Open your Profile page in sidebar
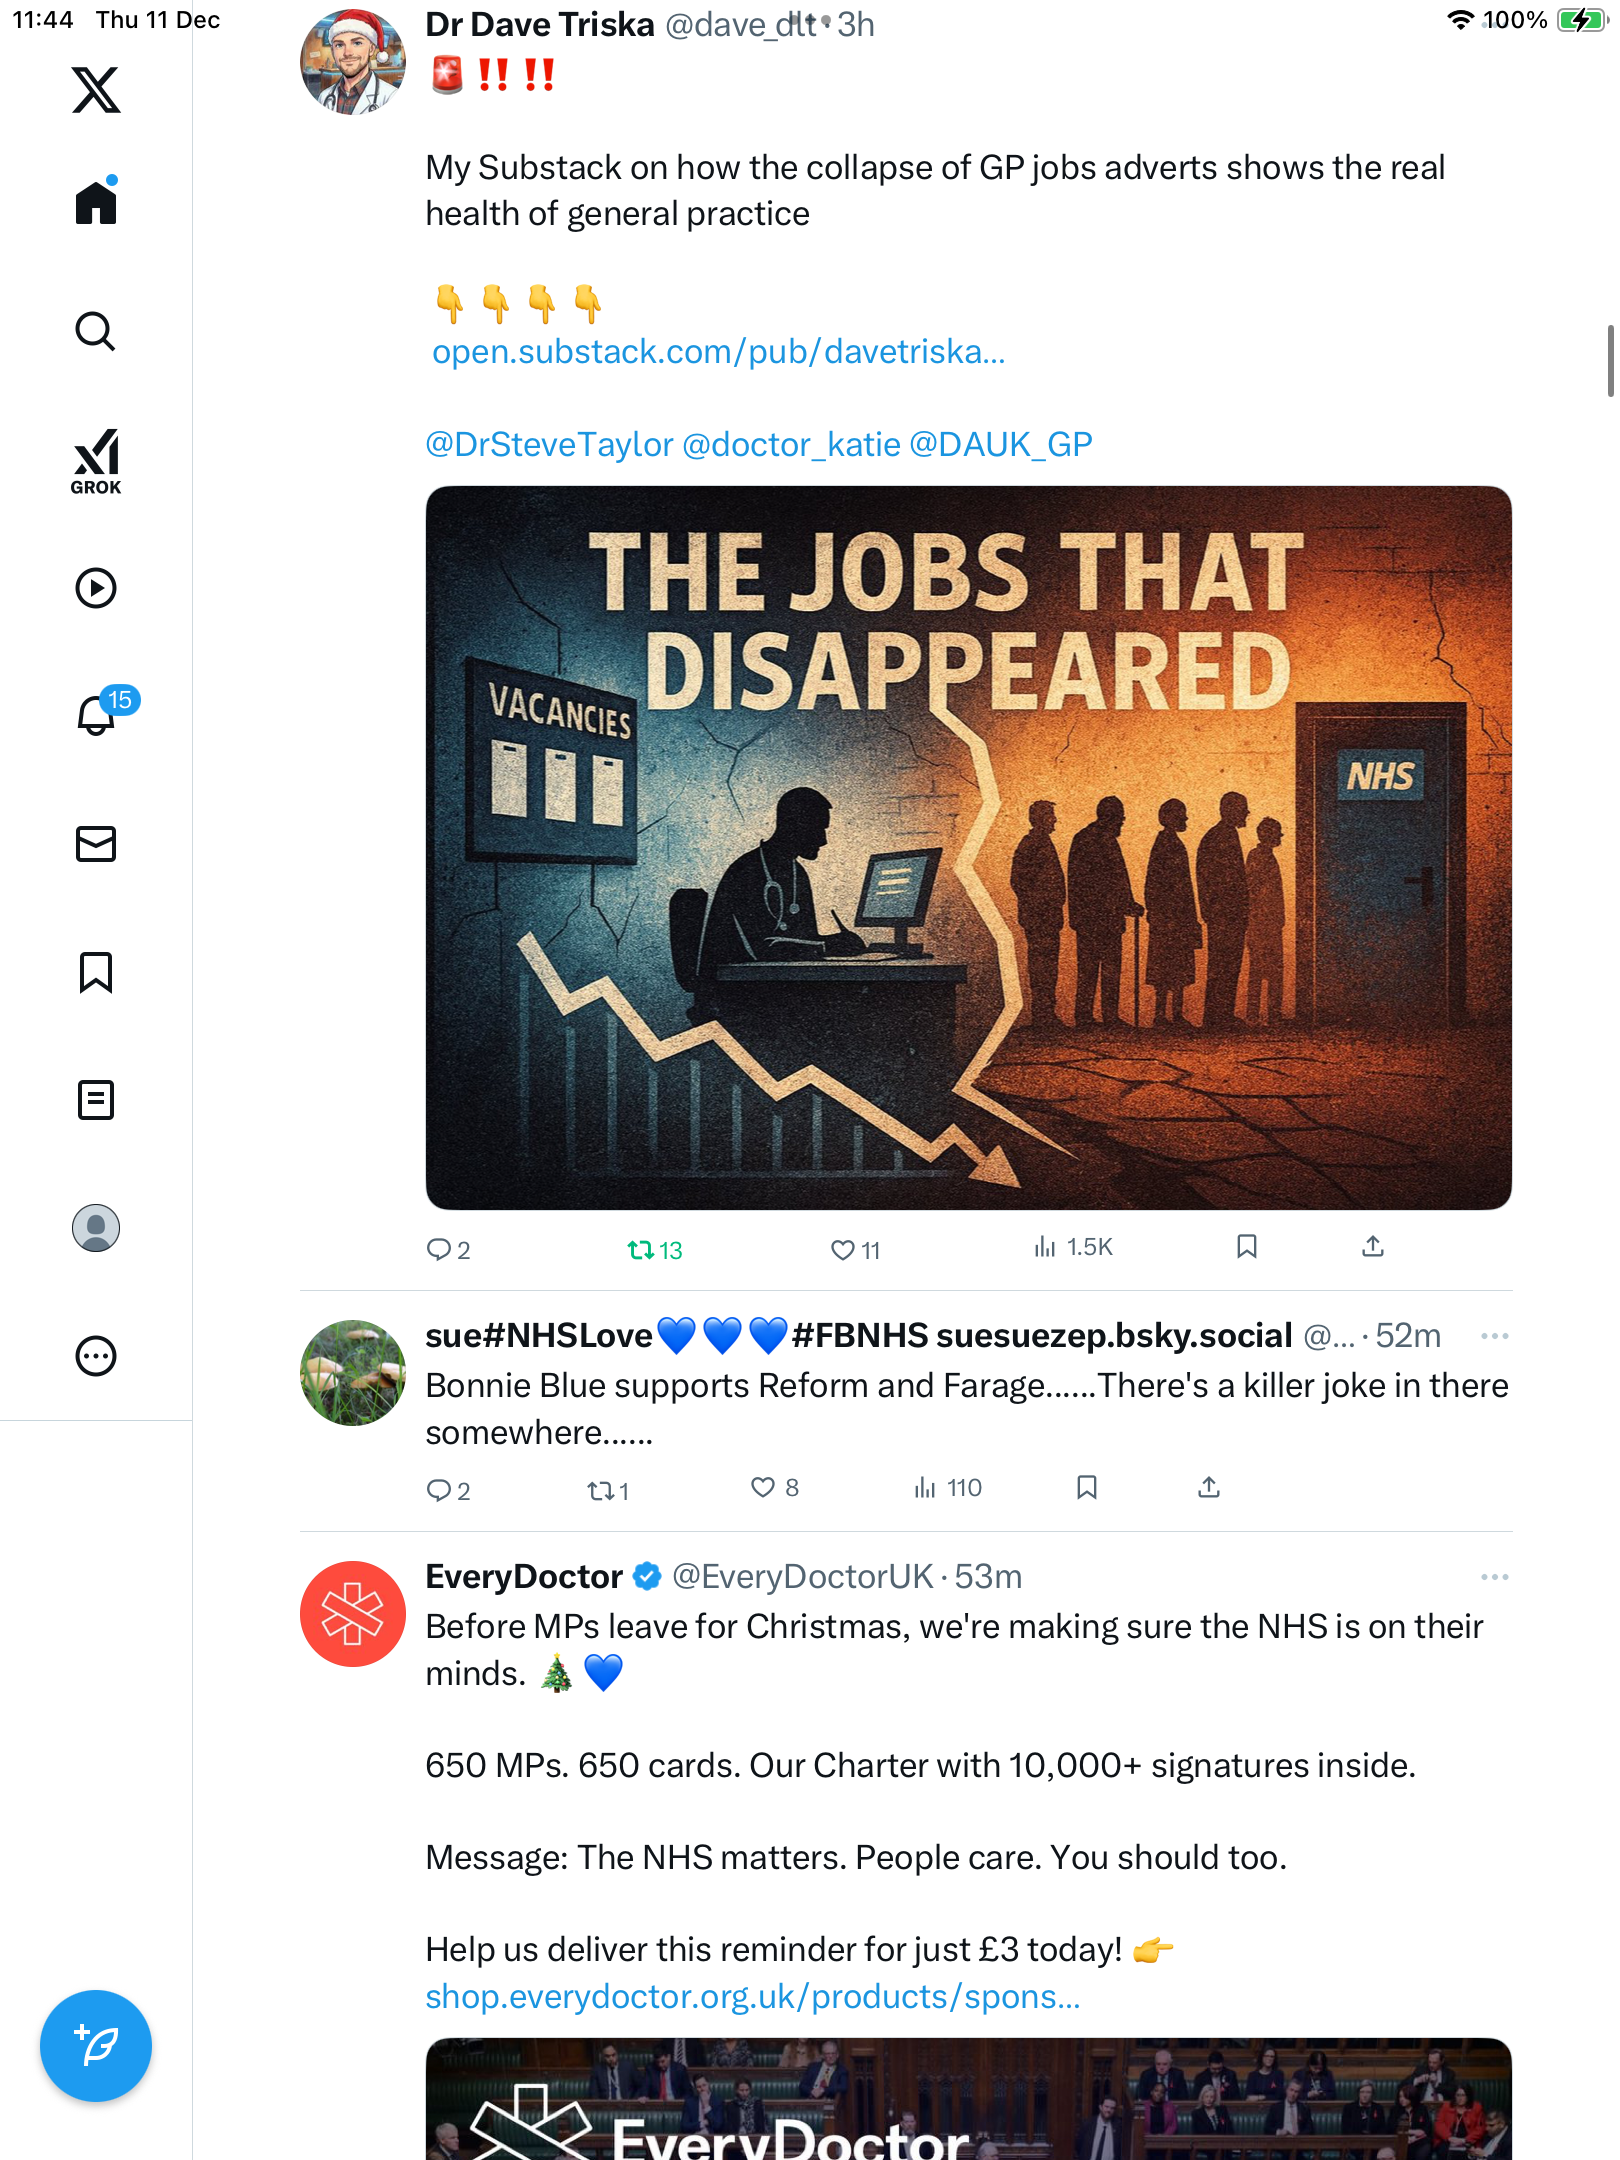Screen dimensions: 1620x2160 (96, 1228)
